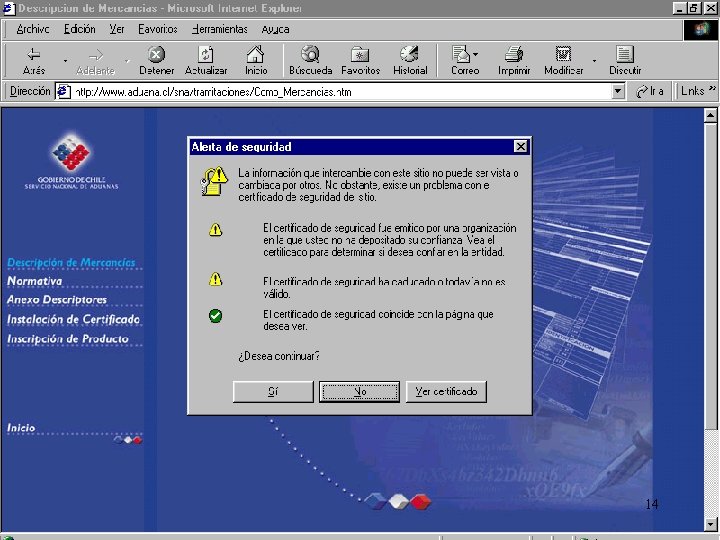Screen dimensions: 720x540
Task: Open the Inscripción de Producto link
Action: click(x=68, y=339)
